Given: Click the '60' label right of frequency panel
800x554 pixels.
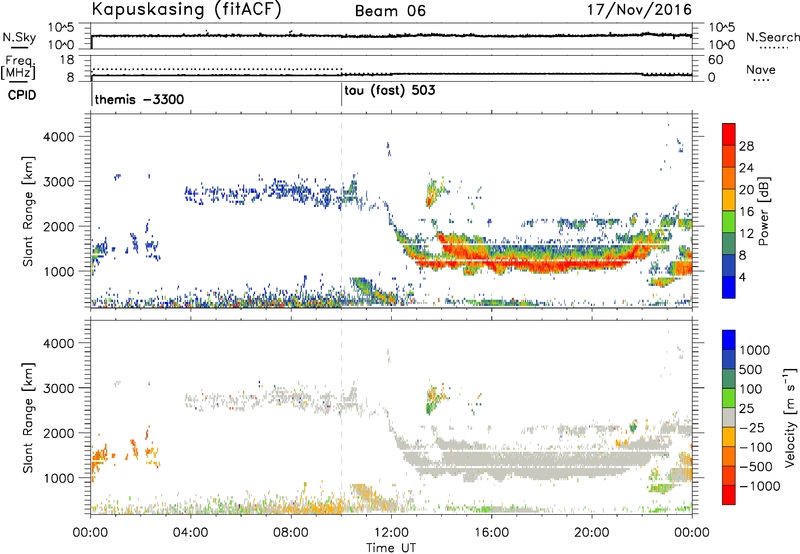Looking at the screenshot, I should click(715, 60).
